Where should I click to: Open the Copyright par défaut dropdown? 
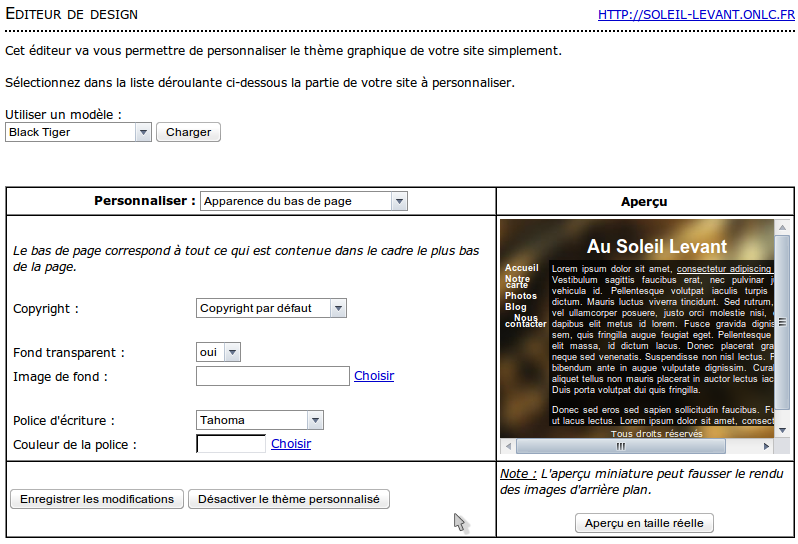[x=271, y=308]
